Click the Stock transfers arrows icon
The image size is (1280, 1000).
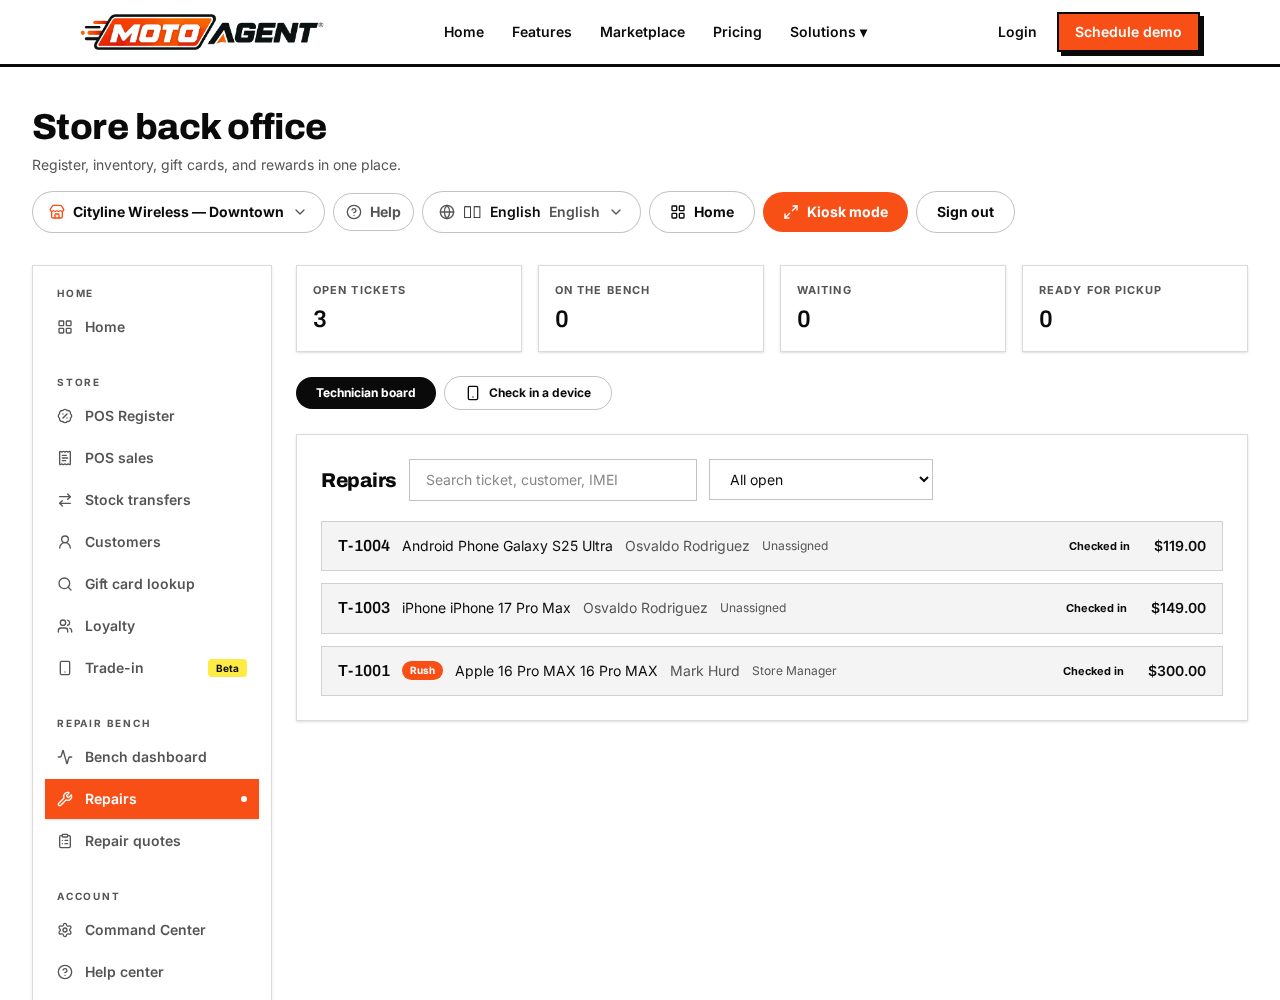click(x=65, y=500)
